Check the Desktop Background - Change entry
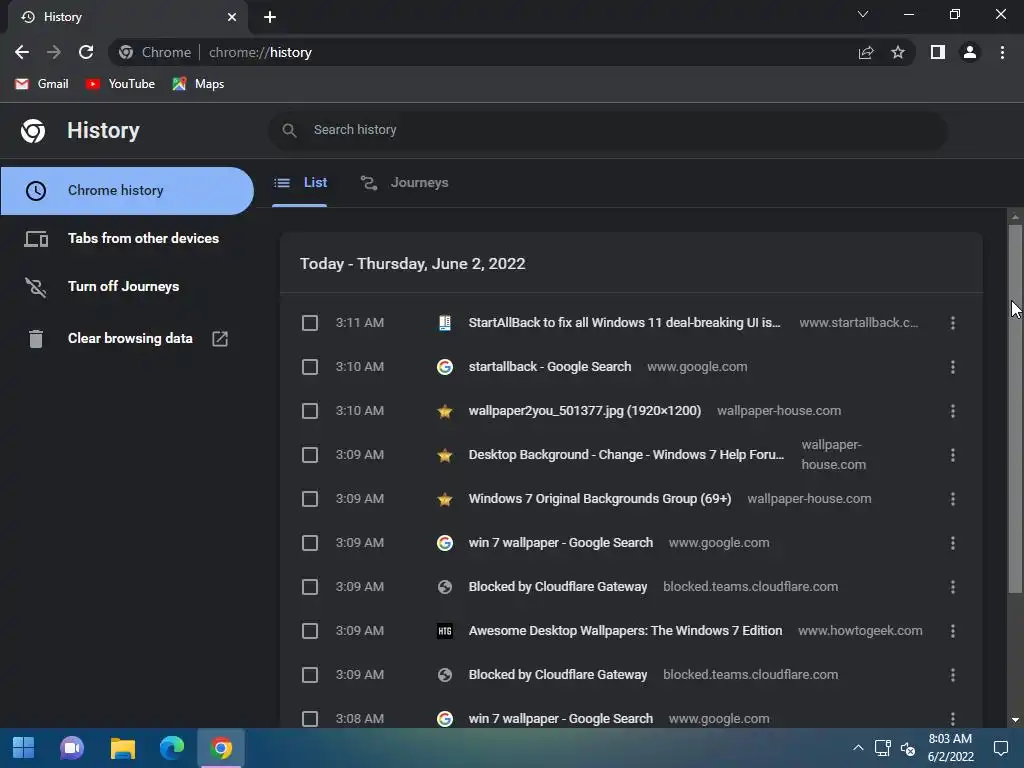Image resolution: width=1024 pixels, height=768 pixels. [x=310, y=455]
